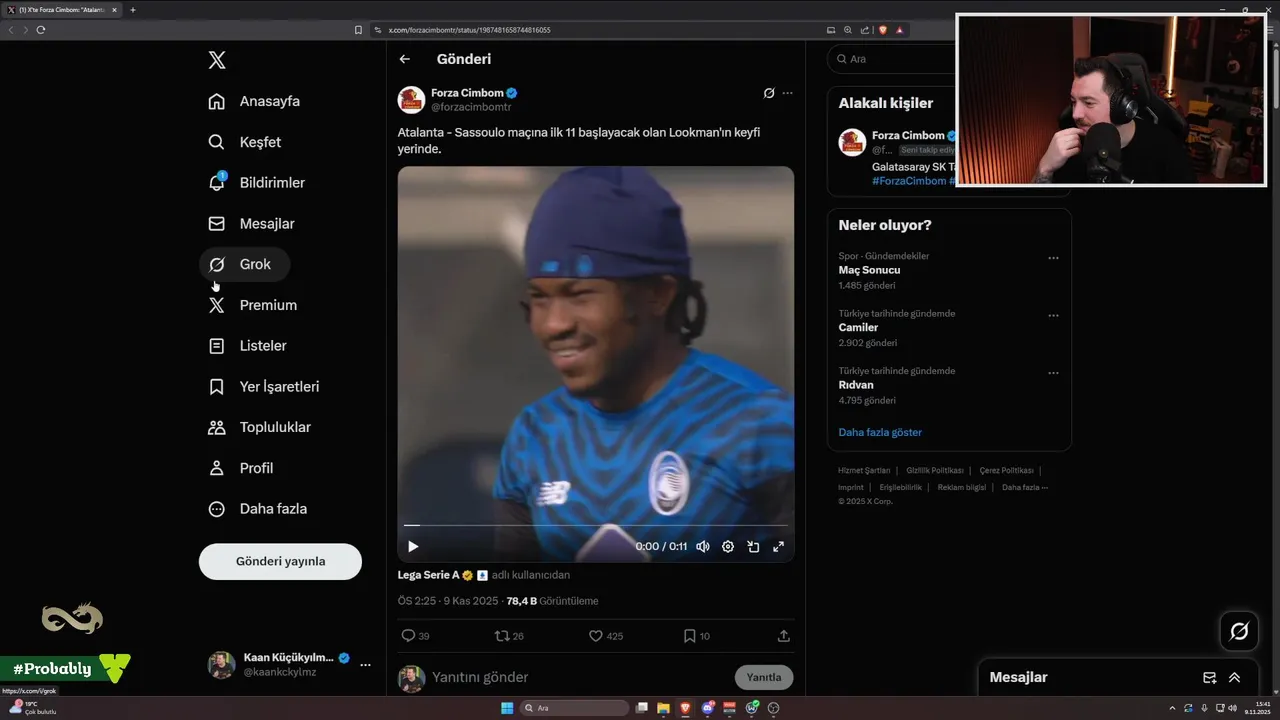Expand the video to fullscreen

tap(778, 546)
